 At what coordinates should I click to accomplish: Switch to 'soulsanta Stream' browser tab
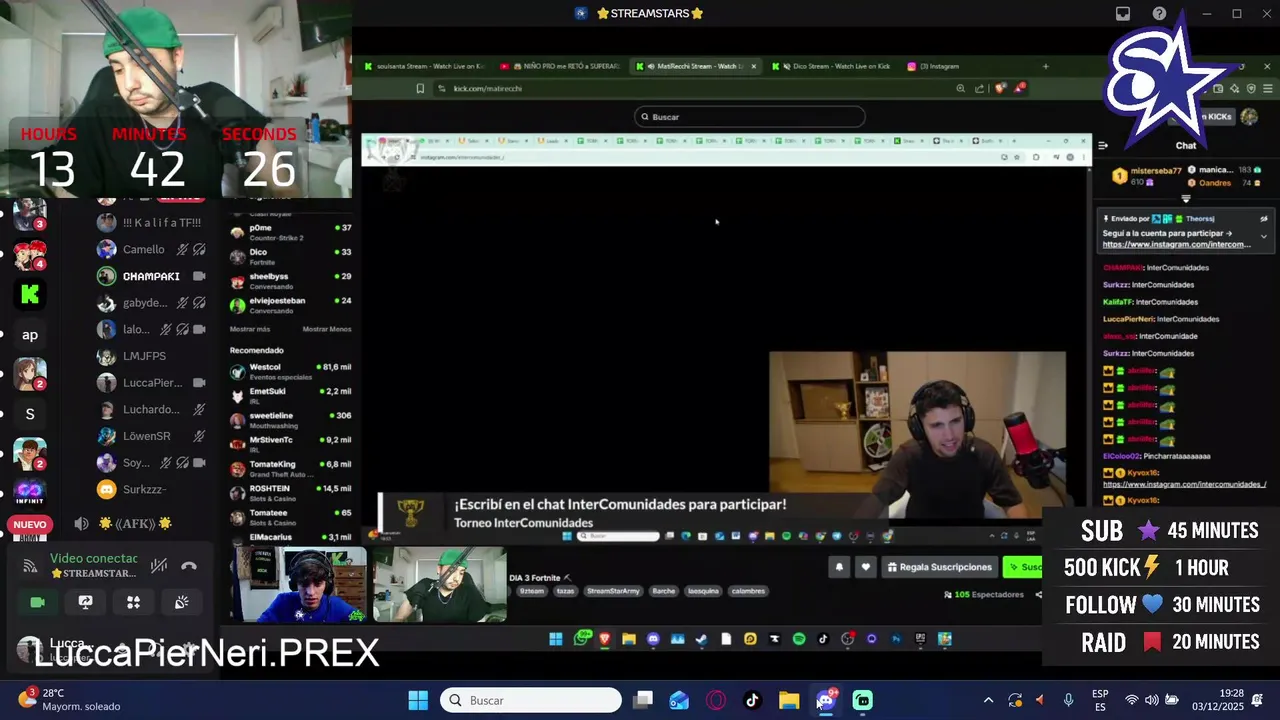pyautogui.click(x=424, y=66)
